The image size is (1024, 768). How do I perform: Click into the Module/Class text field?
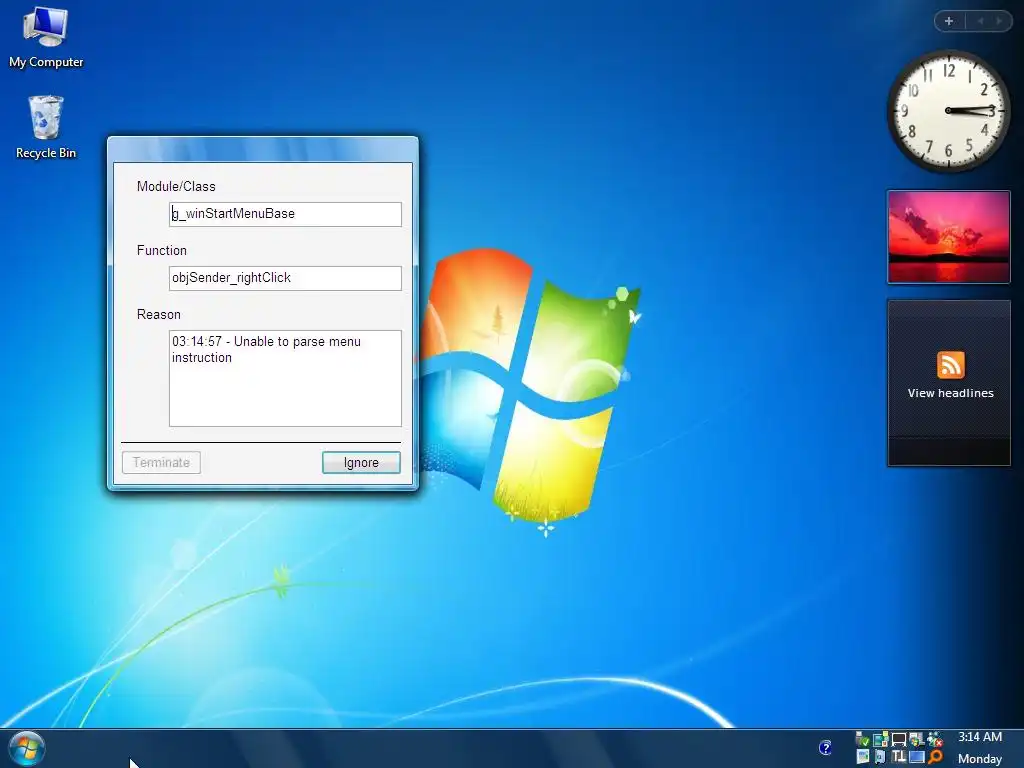(x=285, y=214)
